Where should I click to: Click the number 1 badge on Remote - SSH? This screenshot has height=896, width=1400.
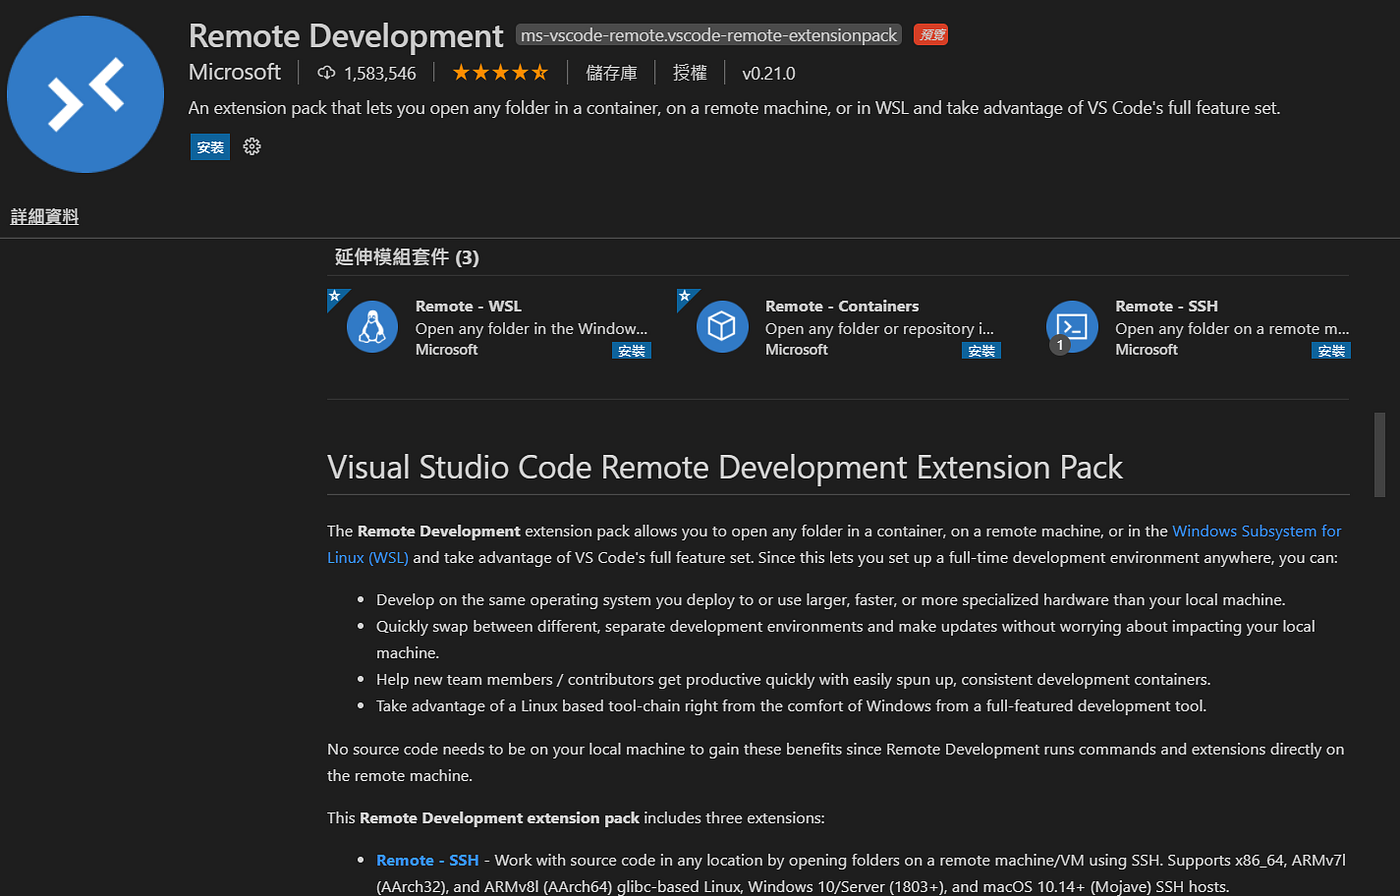[1060, 344]
